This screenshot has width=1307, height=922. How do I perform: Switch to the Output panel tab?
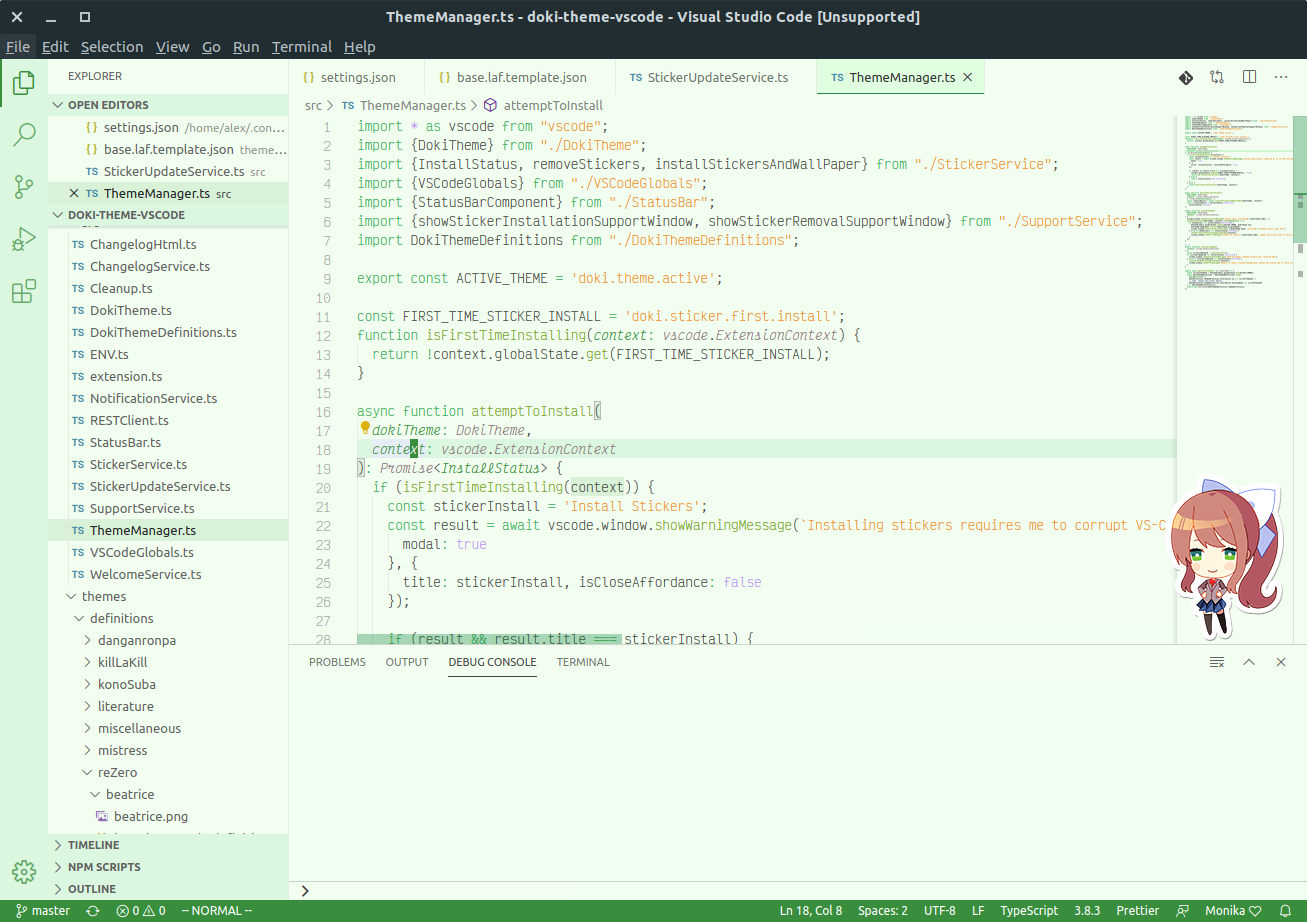(407, 662)
